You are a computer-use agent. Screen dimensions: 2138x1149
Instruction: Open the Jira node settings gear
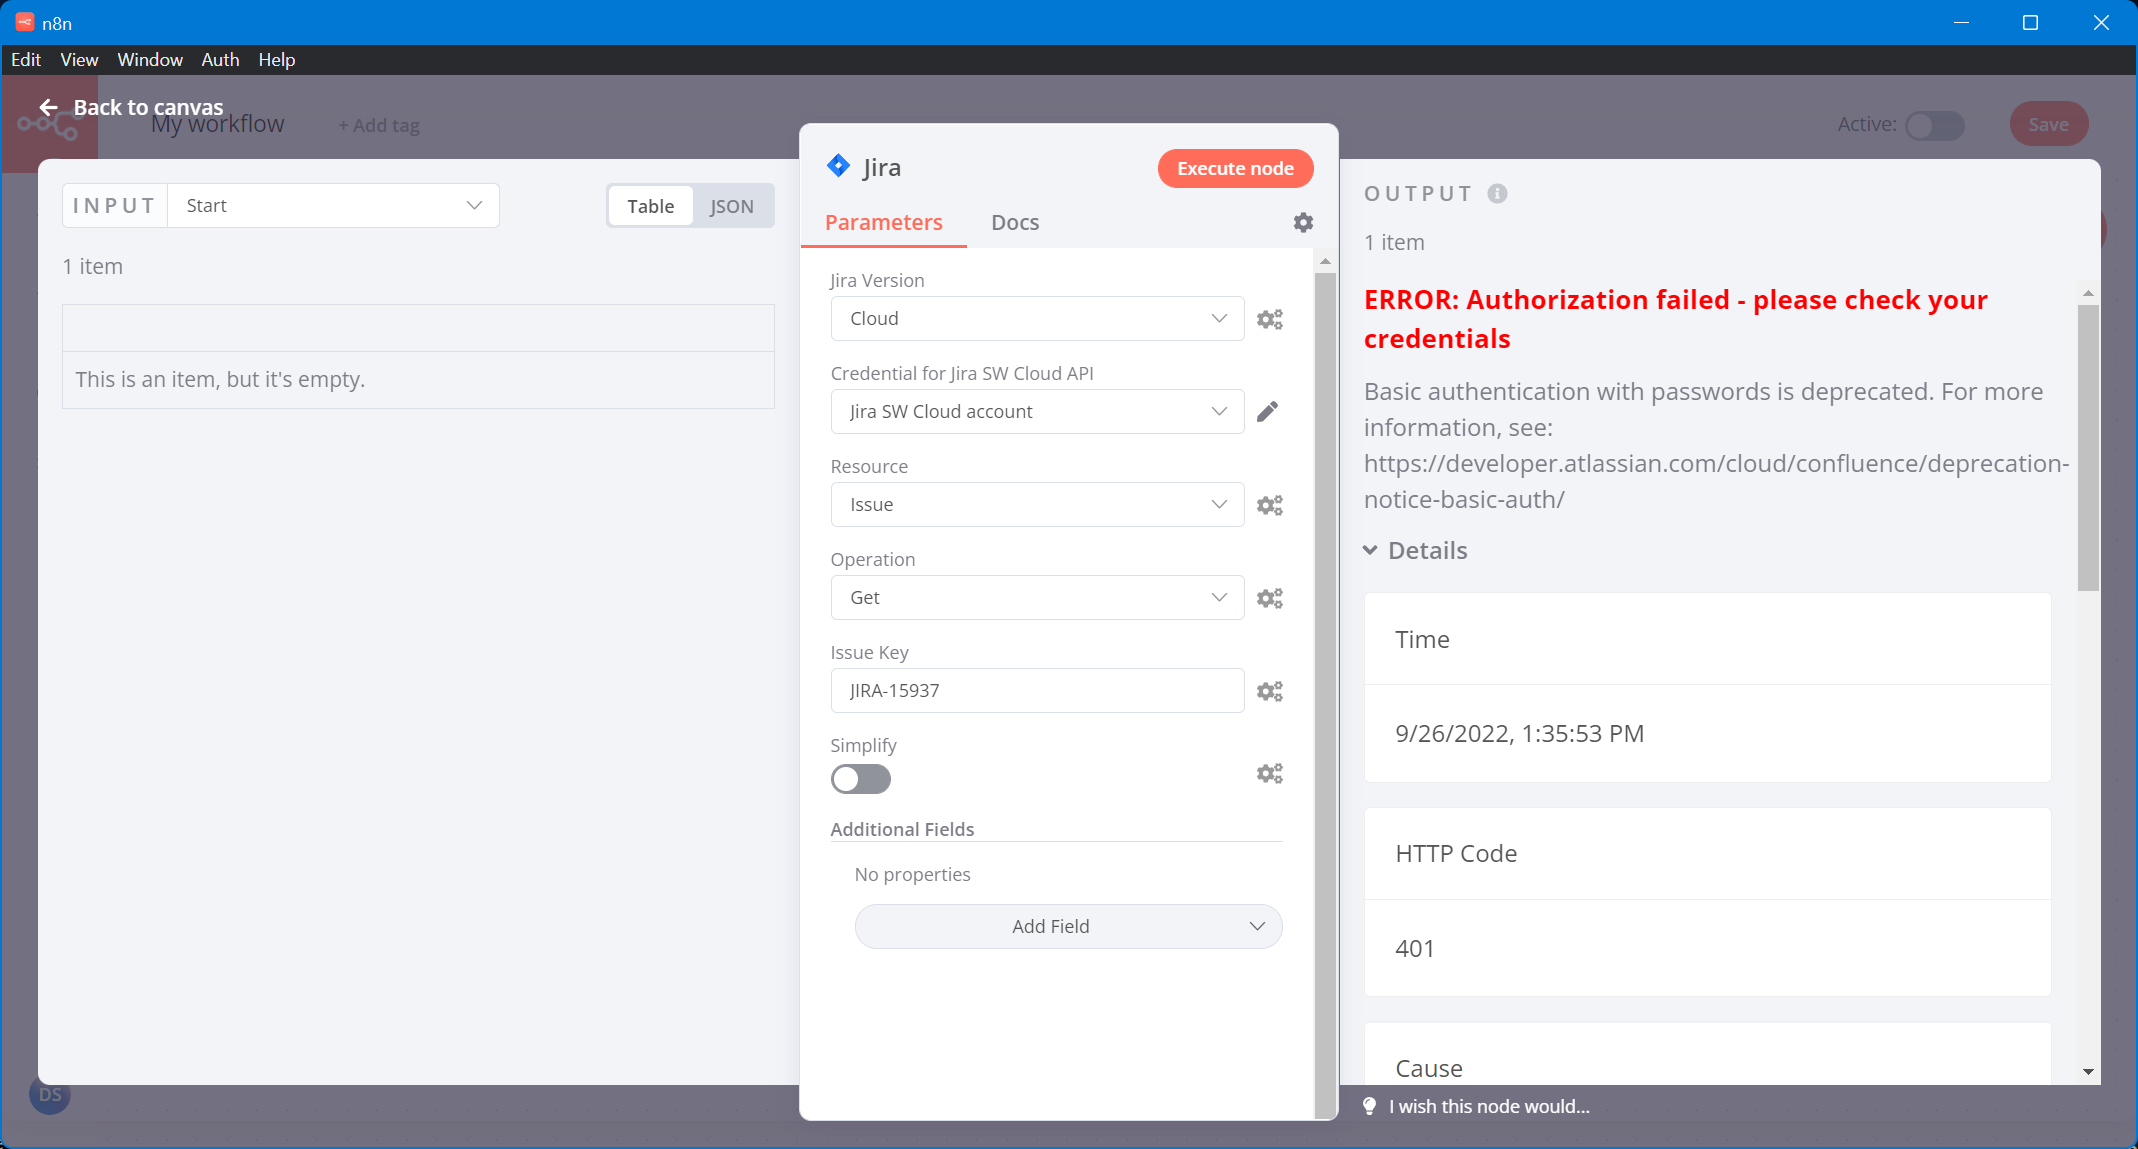(1302, 222)
